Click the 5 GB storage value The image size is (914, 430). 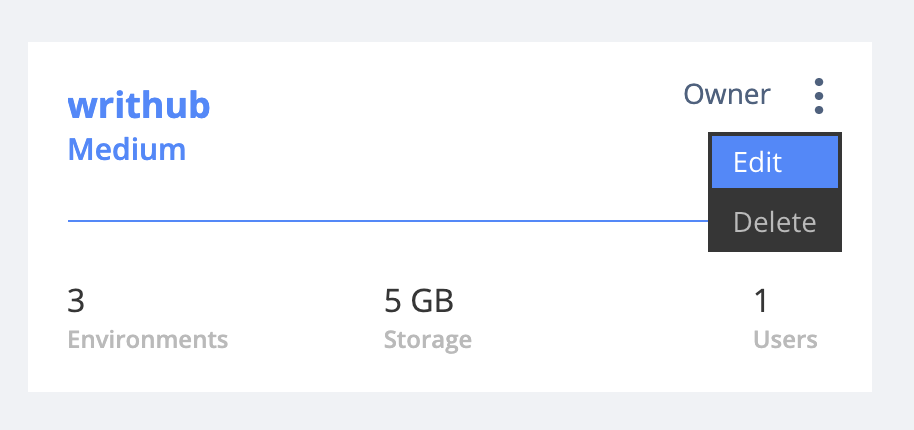(419, 299)
